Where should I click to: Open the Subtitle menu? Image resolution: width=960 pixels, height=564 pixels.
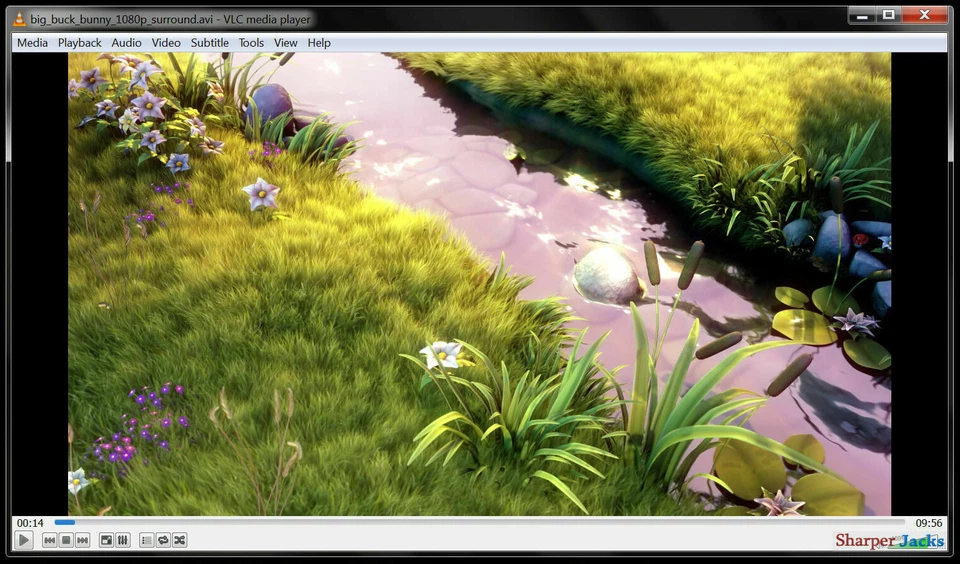[x=209, y=43]
